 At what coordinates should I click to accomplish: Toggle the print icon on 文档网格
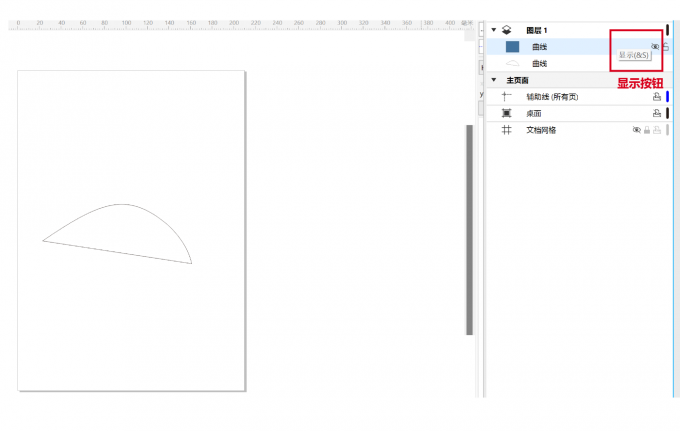pos(657,130)
